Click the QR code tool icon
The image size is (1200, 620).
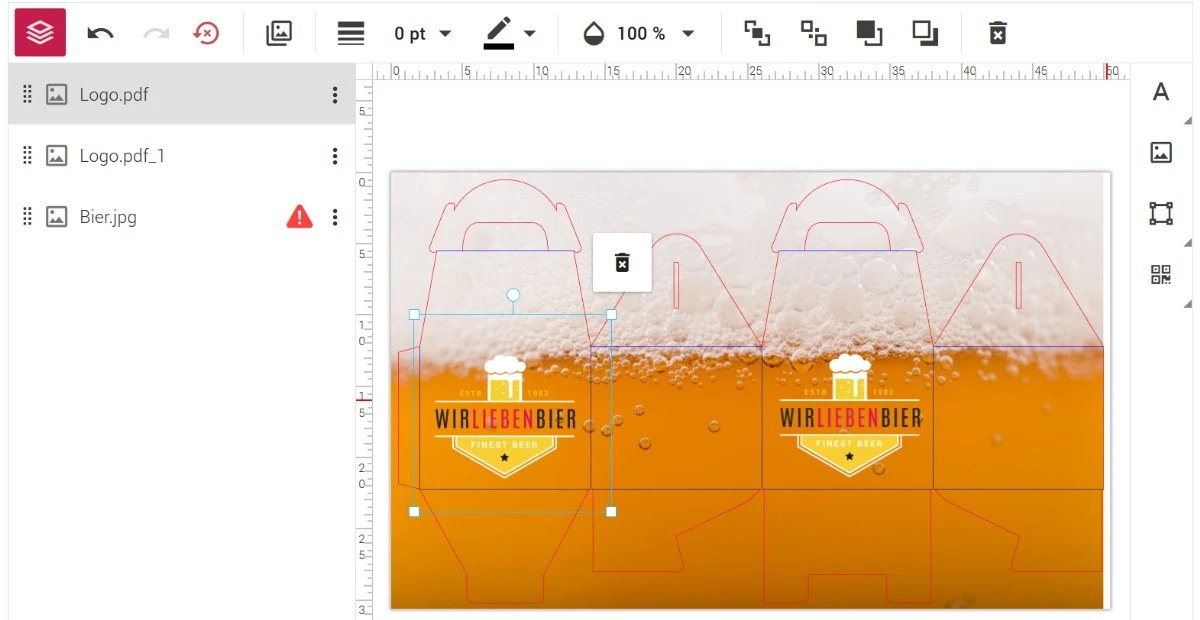point(1161,274)
